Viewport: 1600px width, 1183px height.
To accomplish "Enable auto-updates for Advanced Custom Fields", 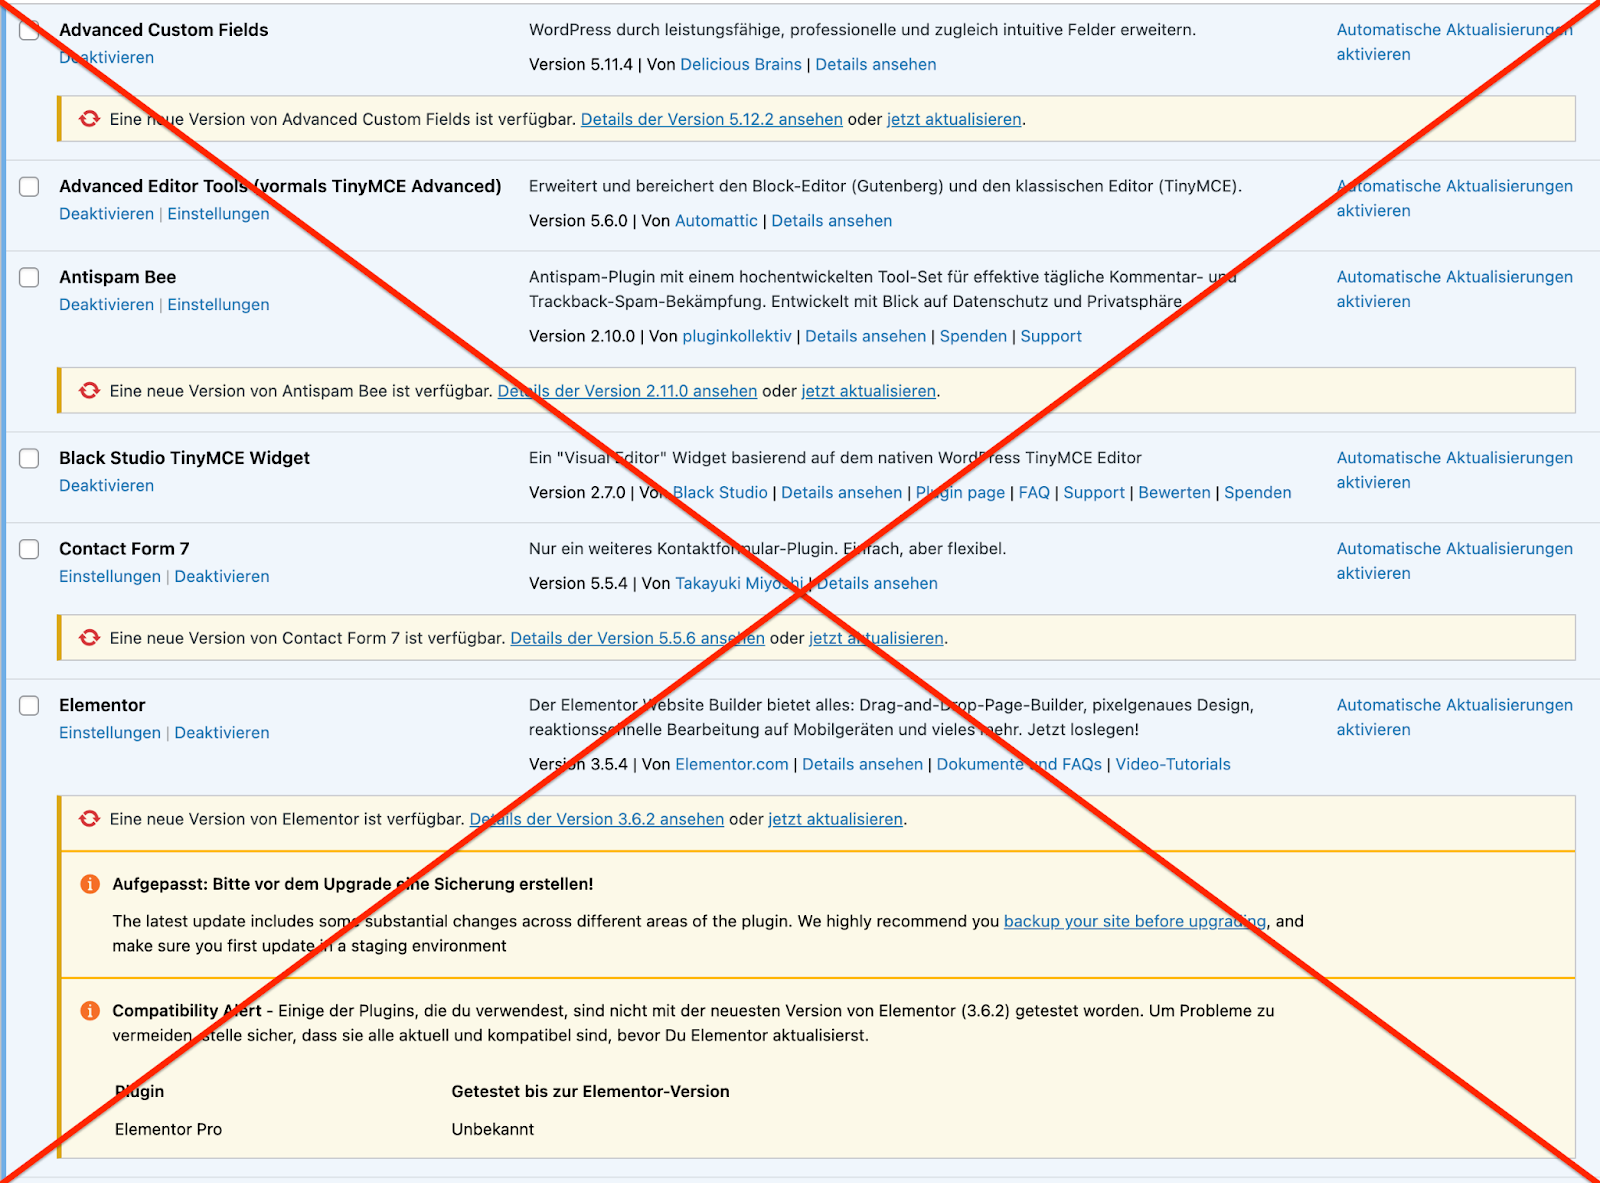I will coord(1454,42).
